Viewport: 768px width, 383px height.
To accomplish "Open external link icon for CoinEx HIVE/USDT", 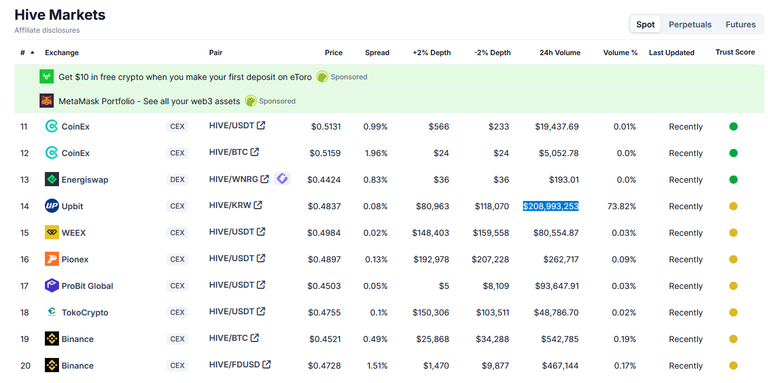I will (x=261, y=125).
